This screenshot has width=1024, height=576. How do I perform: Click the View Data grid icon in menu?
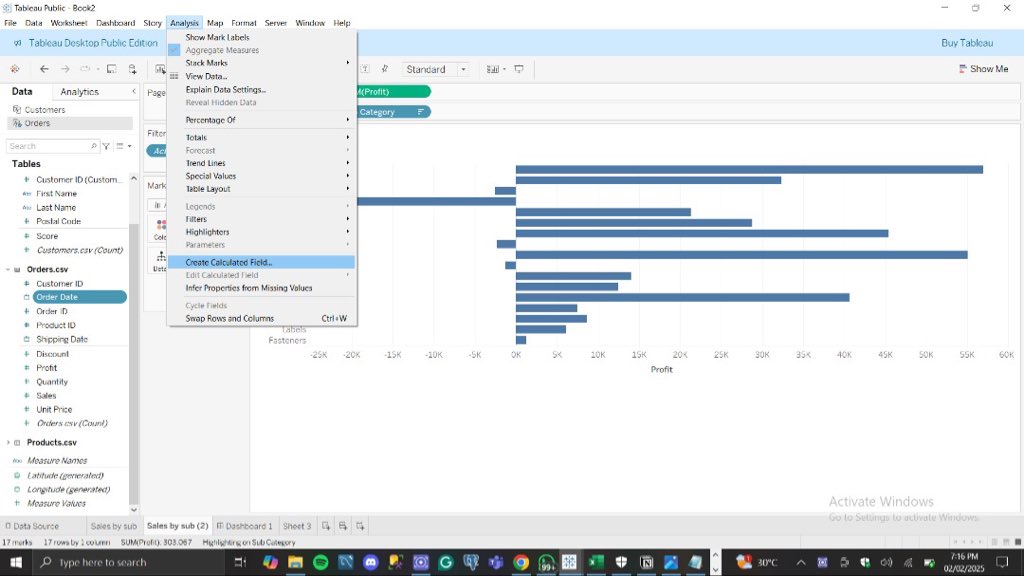(174, 76)
